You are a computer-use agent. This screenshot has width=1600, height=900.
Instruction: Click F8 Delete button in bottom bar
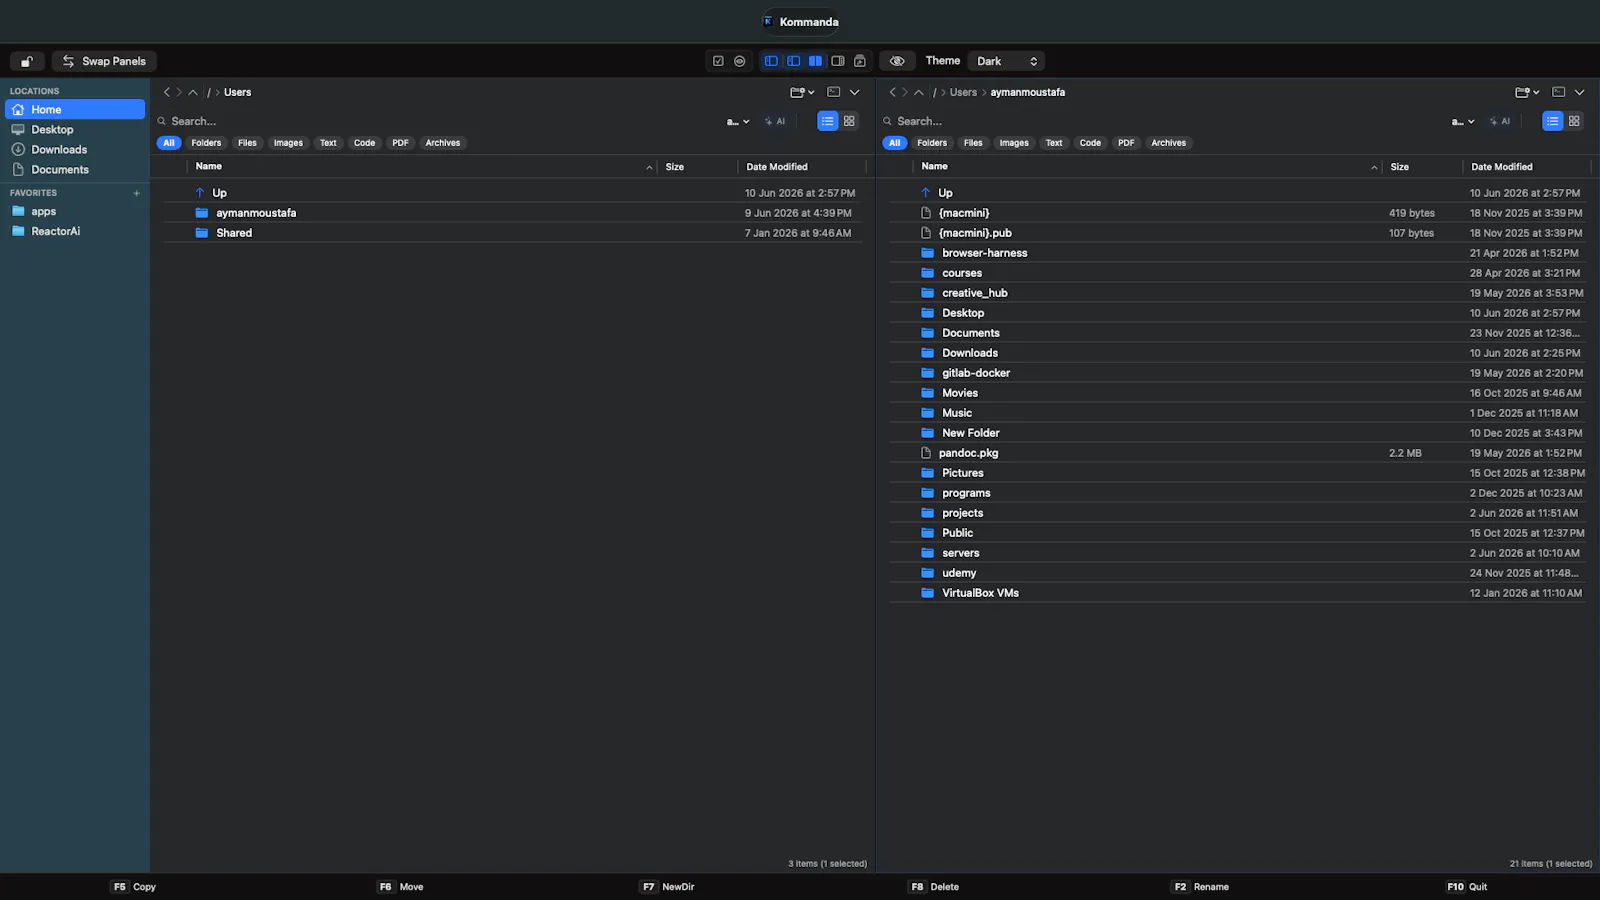tap(934, 887)
